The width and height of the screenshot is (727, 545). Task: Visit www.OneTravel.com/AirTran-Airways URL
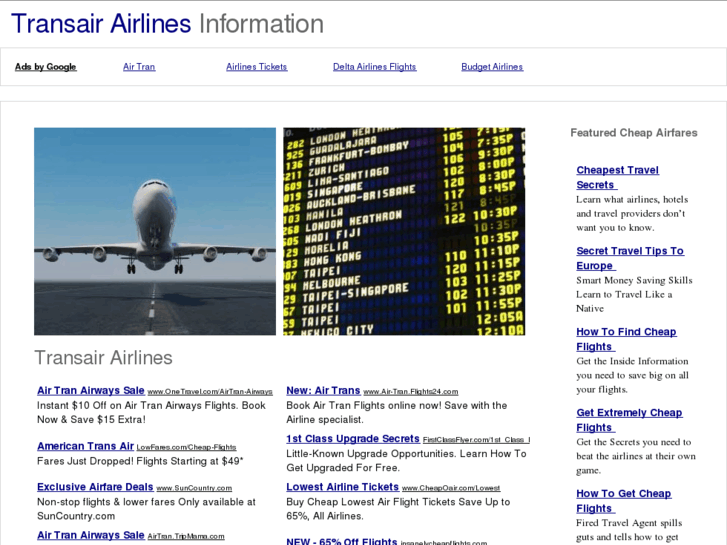tap(210, 392)
